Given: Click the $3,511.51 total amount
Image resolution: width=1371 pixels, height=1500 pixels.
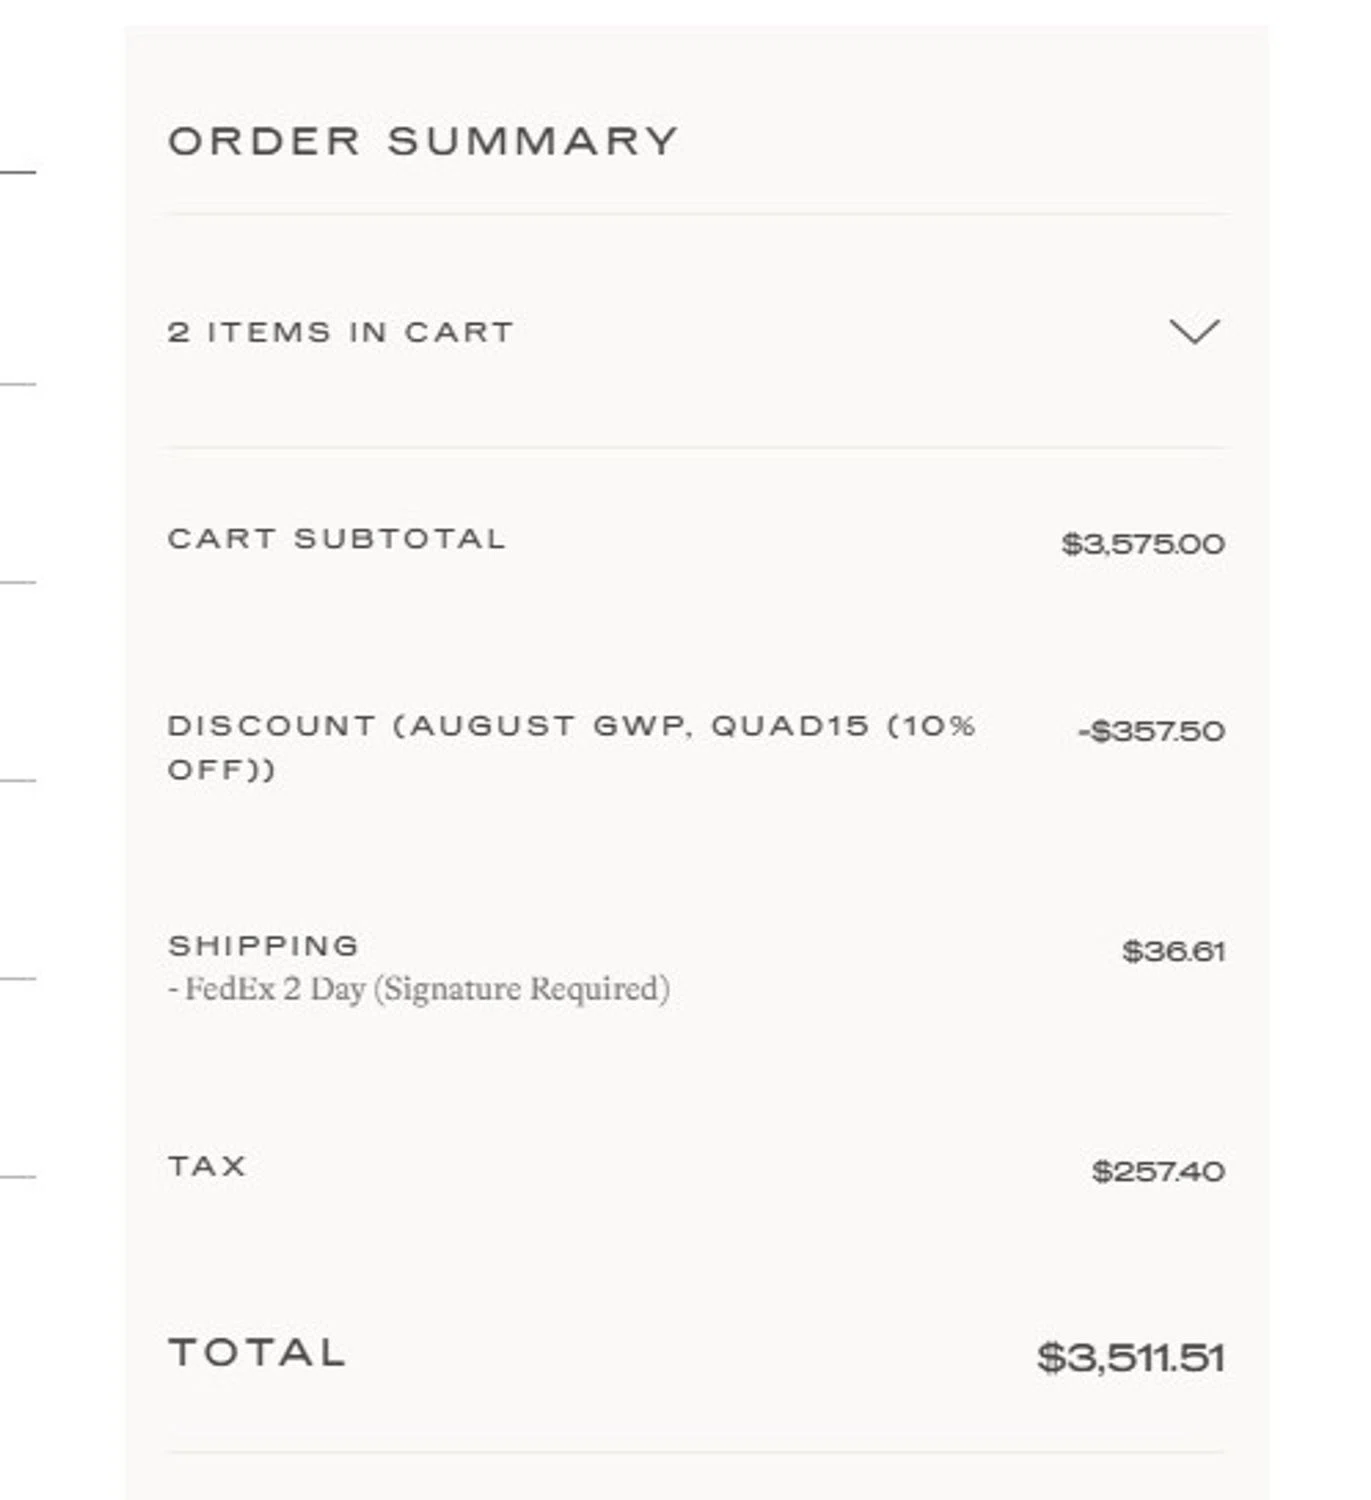Looking at the screenshot, I should tap(1130, 1358).
